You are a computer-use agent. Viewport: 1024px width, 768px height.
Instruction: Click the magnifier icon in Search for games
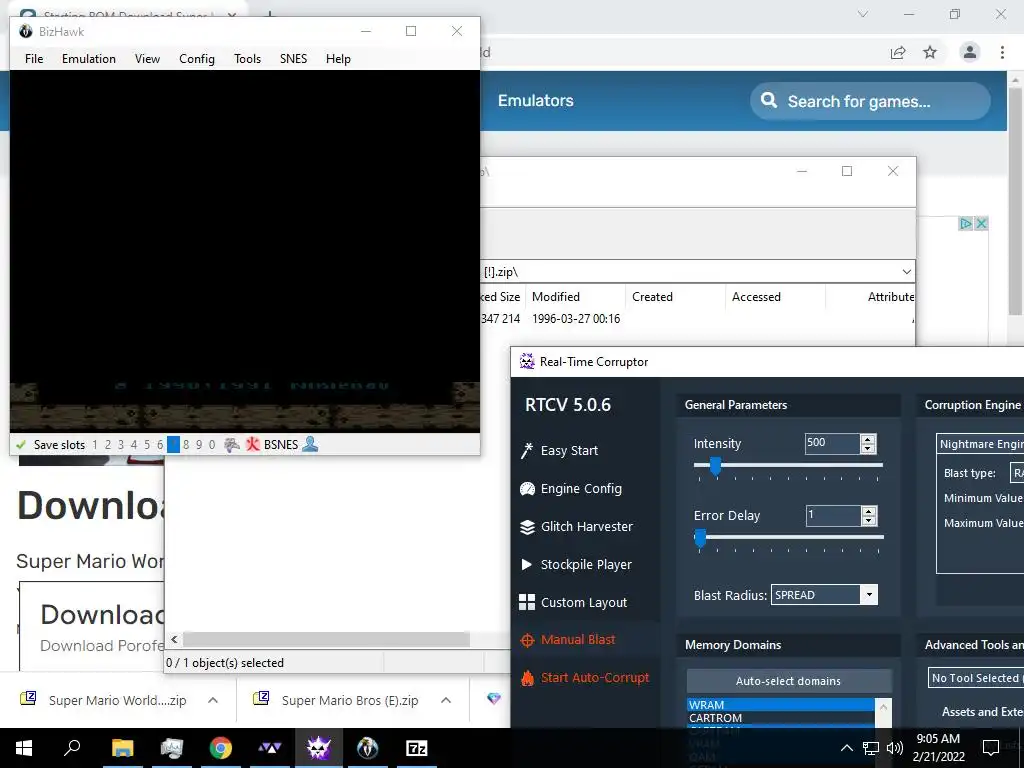click(x=769, y=101)
